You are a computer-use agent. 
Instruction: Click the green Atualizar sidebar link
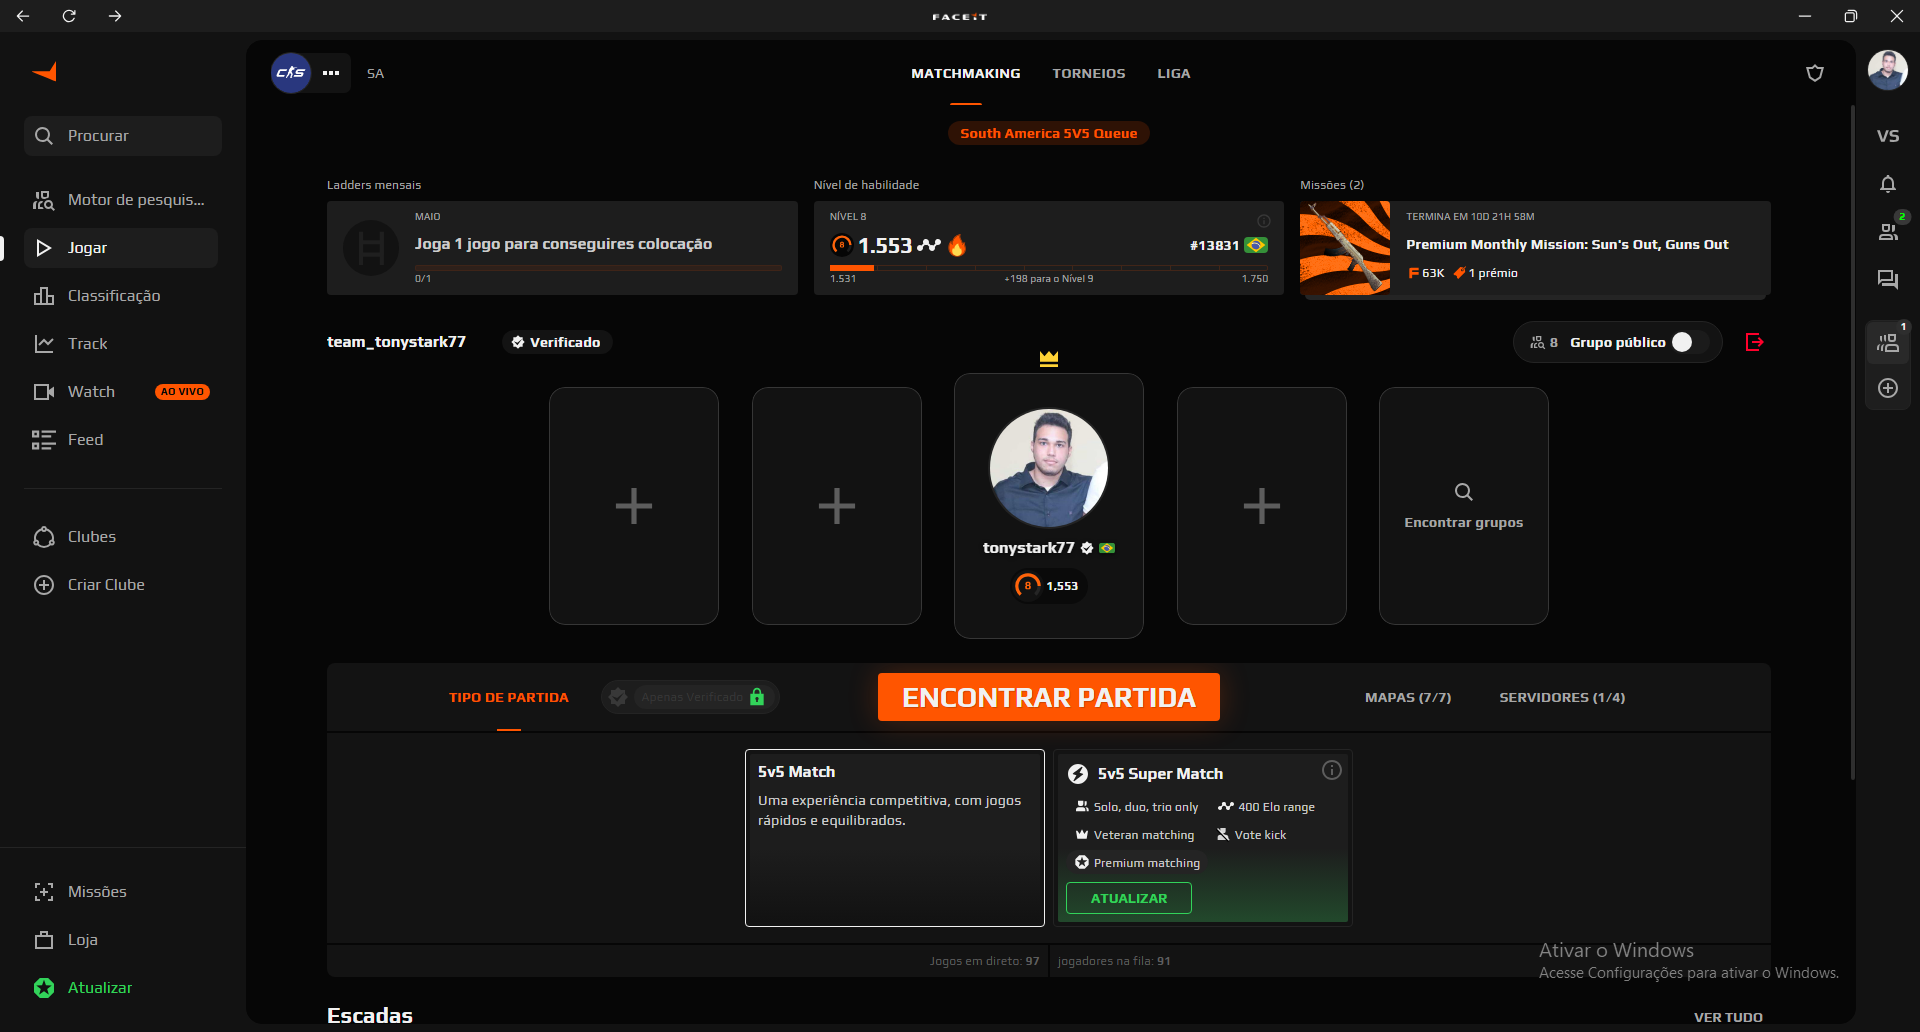pyautogui.click(x=121, y=988)
